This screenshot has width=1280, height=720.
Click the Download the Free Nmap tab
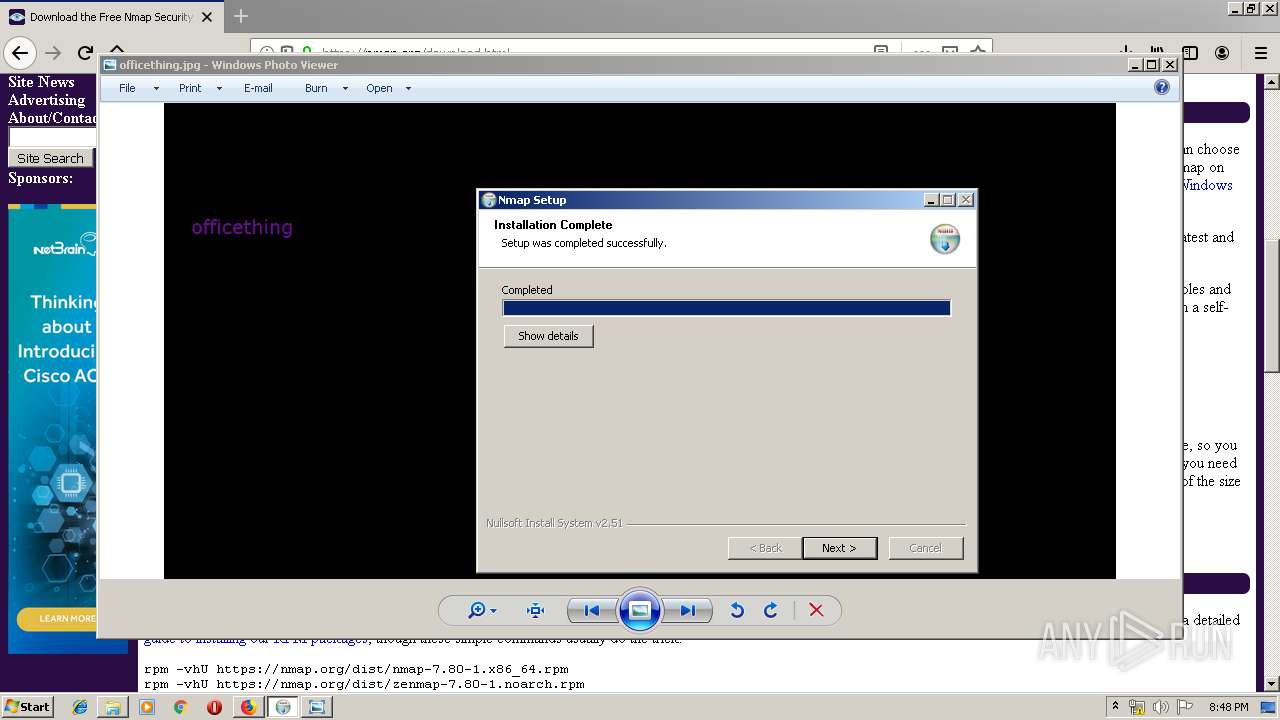110,17
